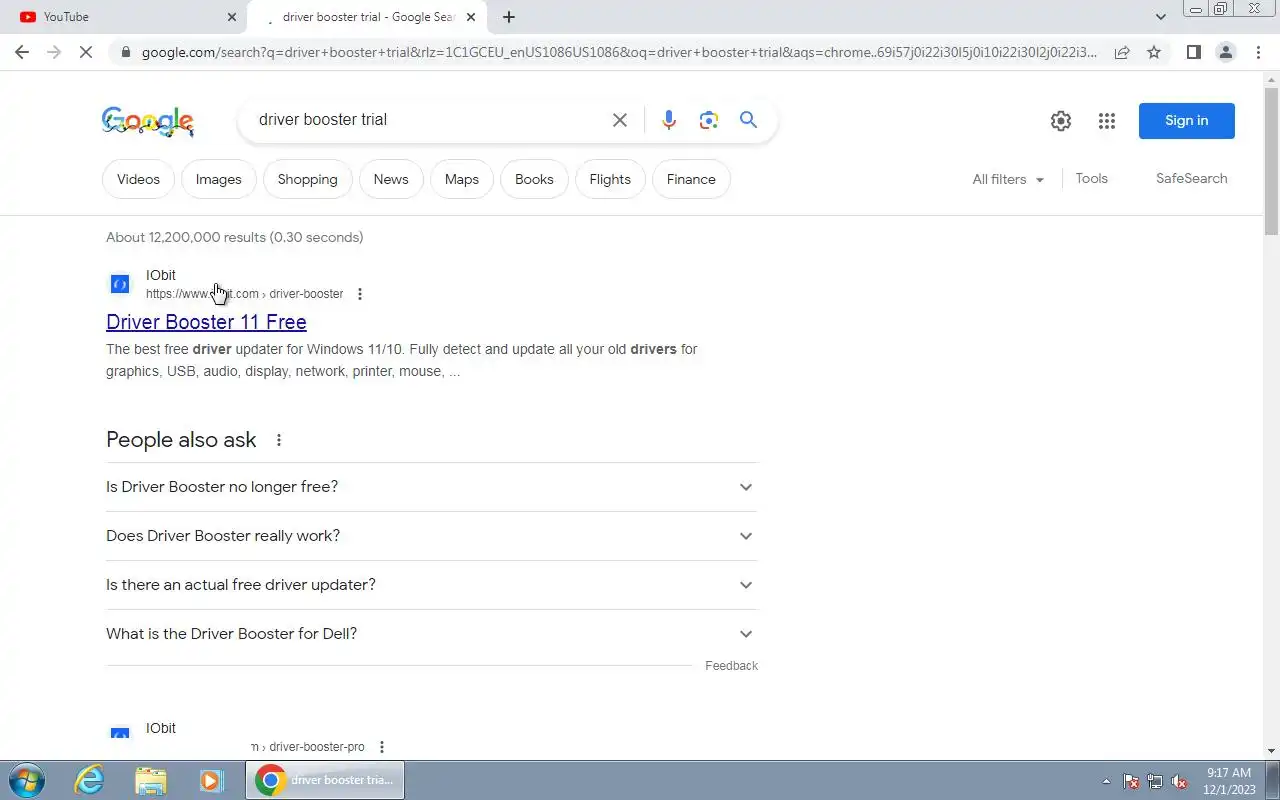The width and height of the screenshot is (1280, 800).
Task: Switch to Flights results
Action: 610,179
